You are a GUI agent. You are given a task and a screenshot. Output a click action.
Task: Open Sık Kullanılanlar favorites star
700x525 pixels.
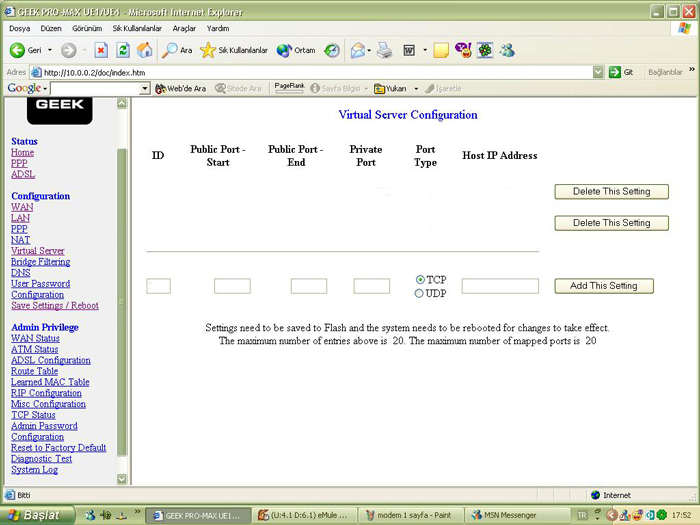click(x=233, y=50)
